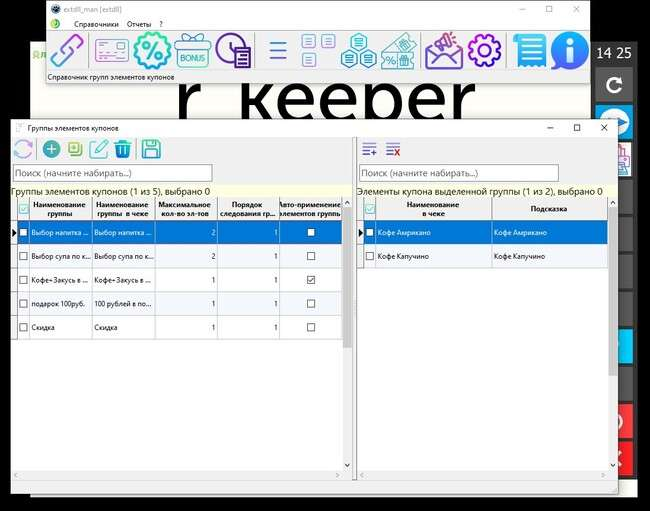Check the Кофе Капучино row checkbox
This screenshot has width=650, height=511.
tap(370, 256)
